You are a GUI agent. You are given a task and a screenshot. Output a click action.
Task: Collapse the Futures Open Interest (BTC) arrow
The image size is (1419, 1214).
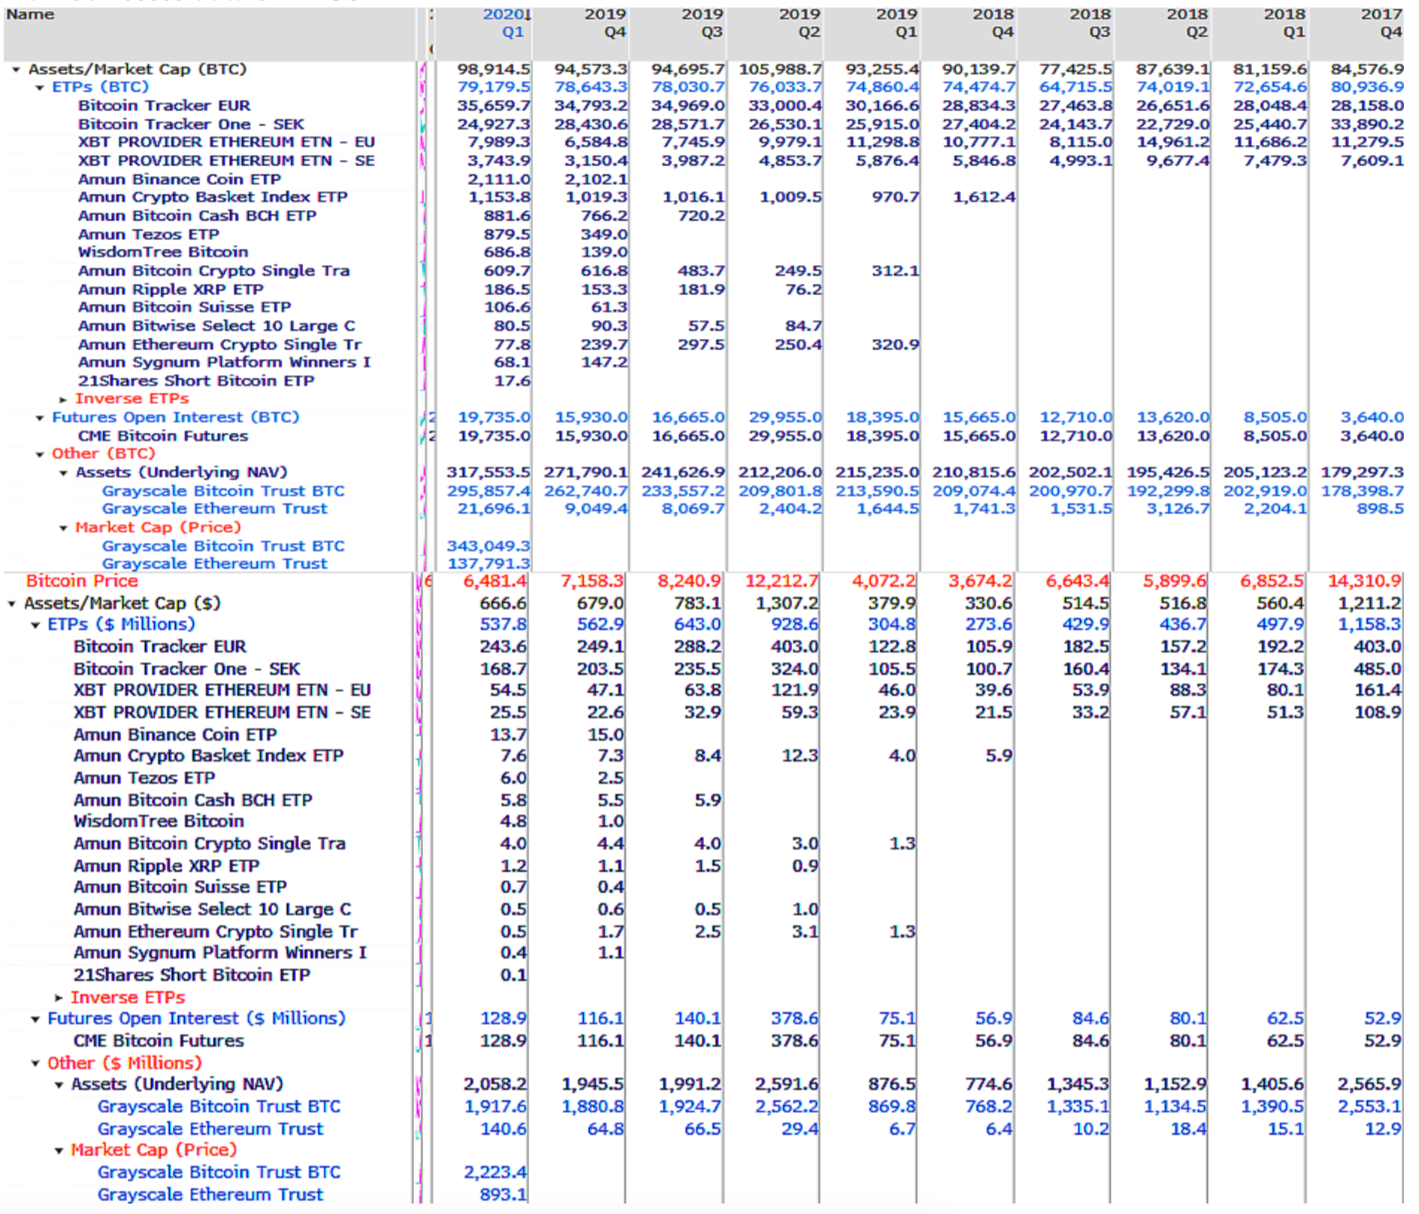coord(40,418)
